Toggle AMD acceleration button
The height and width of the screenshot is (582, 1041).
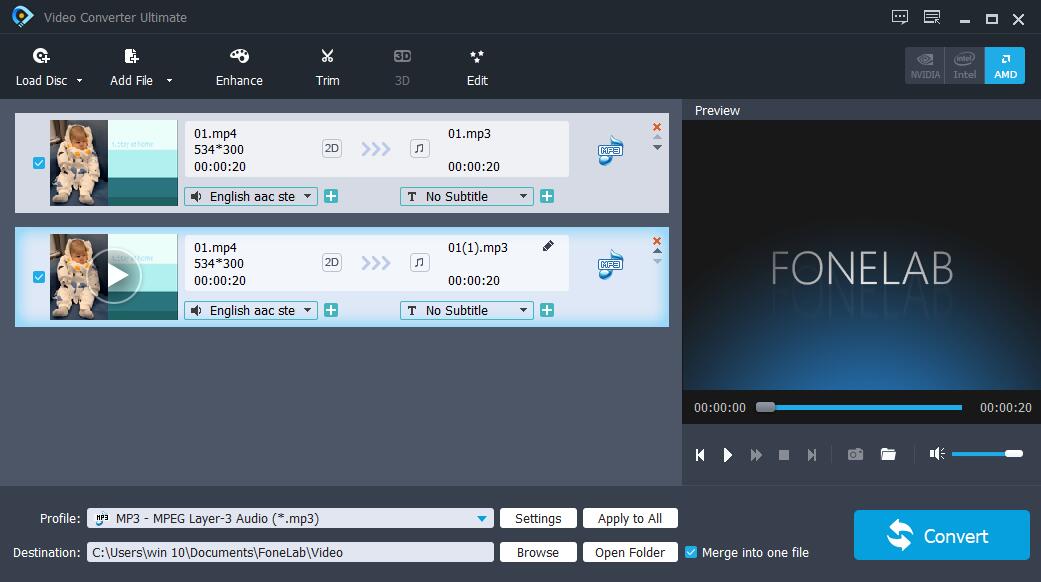[x=1005, y=65]
